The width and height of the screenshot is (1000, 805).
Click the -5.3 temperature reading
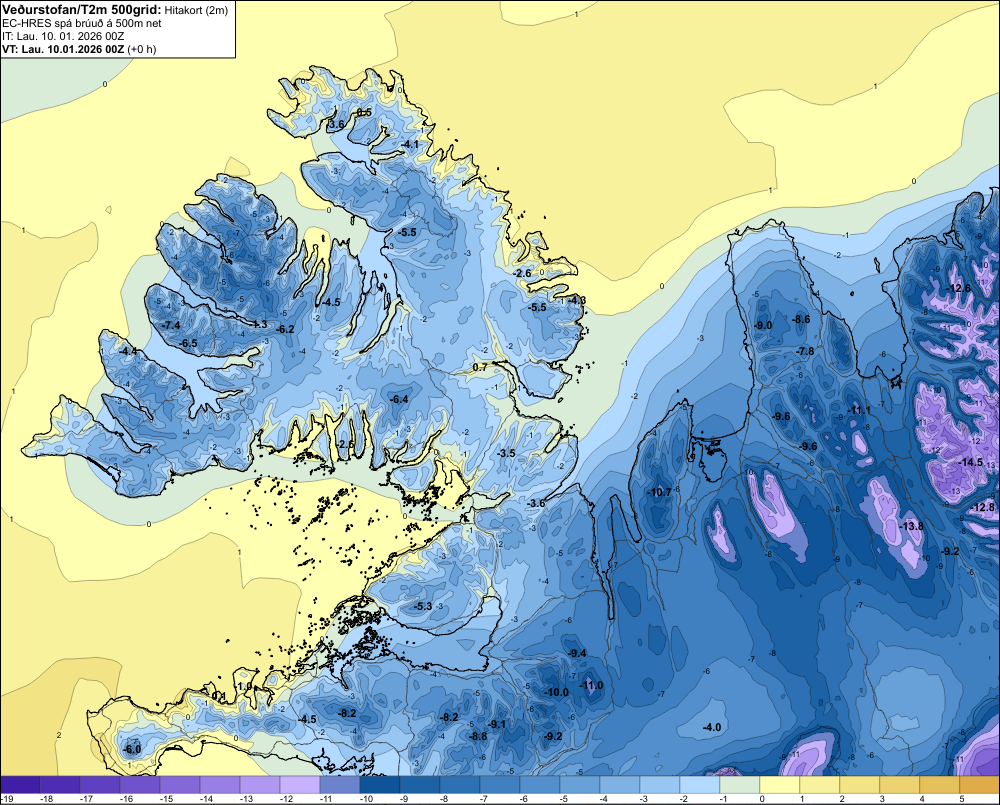coord(423,606)
